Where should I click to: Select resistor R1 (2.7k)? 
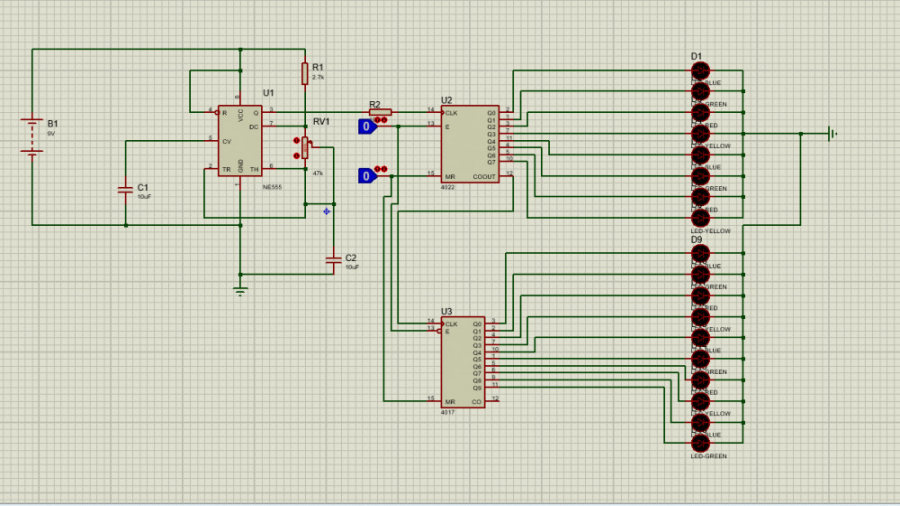(x=304, y=72)
